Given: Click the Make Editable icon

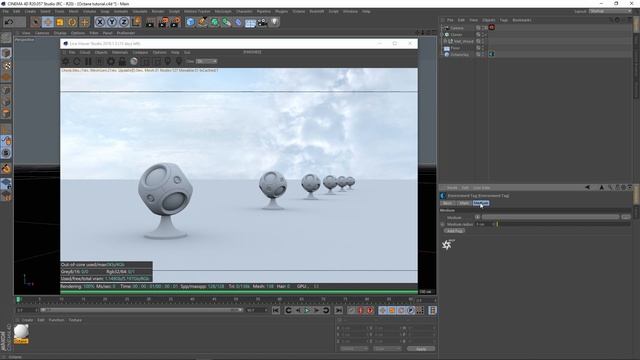Looking at the screenshot, I should (6, 38).
